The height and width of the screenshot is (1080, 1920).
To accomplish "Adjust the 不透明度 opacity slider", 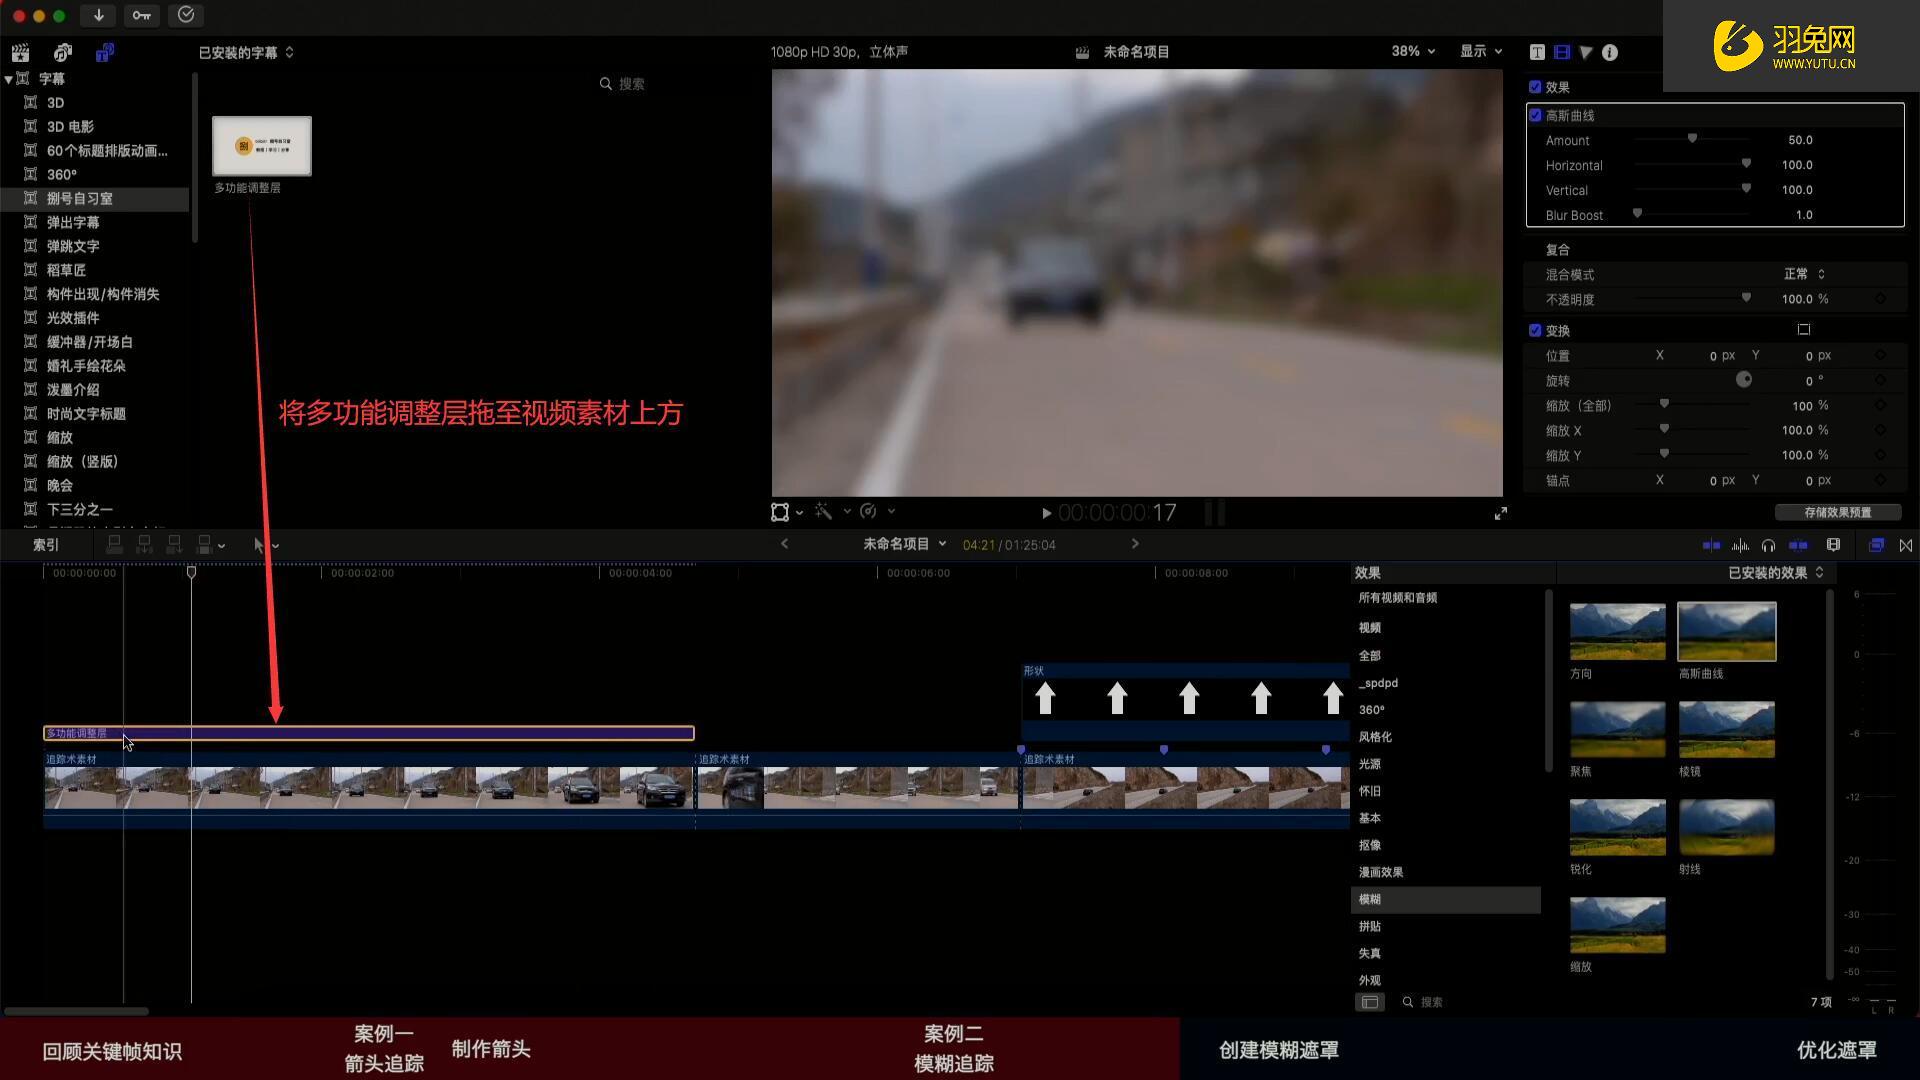I will tap(1746, 299).
